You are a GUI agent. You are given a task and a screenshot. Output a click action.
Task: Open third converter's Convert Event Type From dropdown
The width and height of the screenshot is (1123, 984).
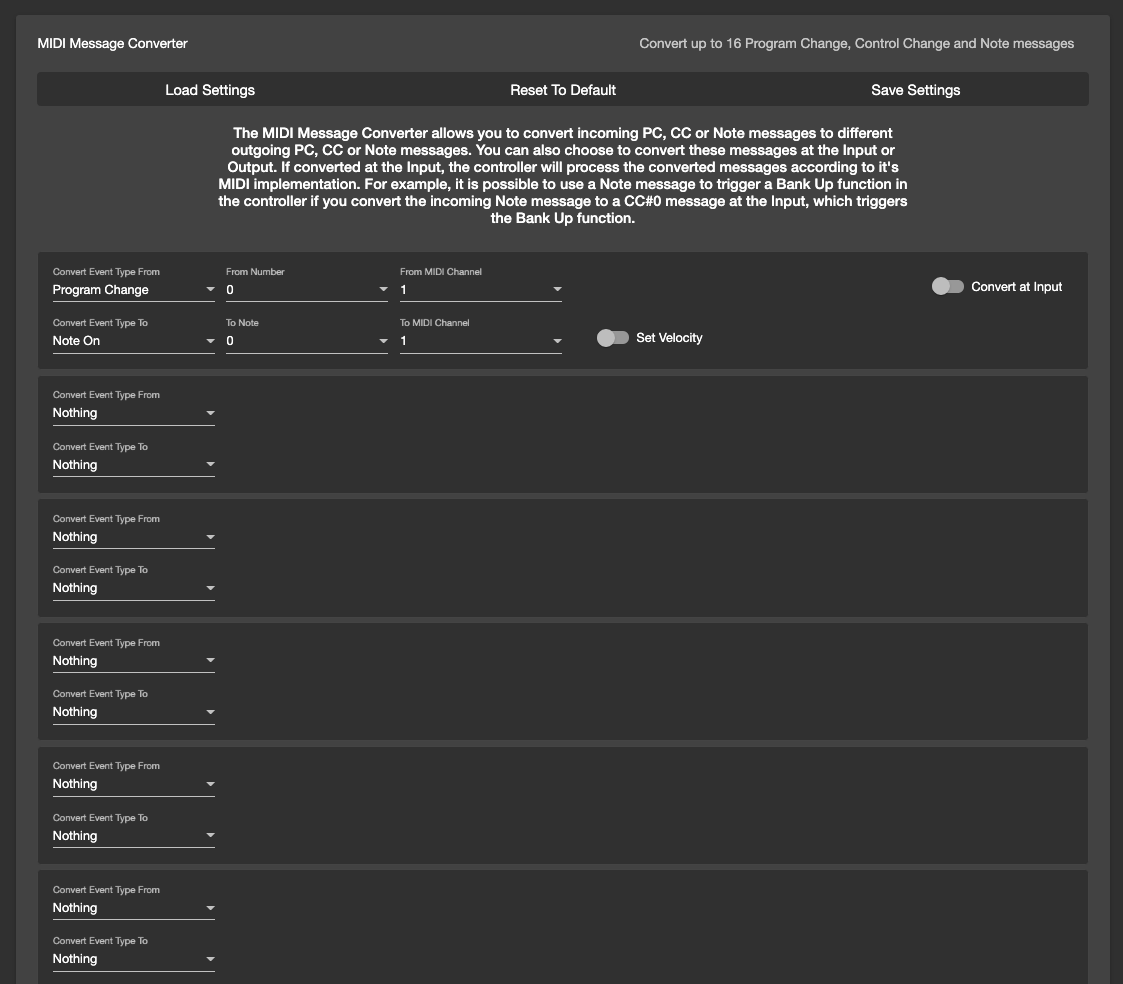(133, 537)
